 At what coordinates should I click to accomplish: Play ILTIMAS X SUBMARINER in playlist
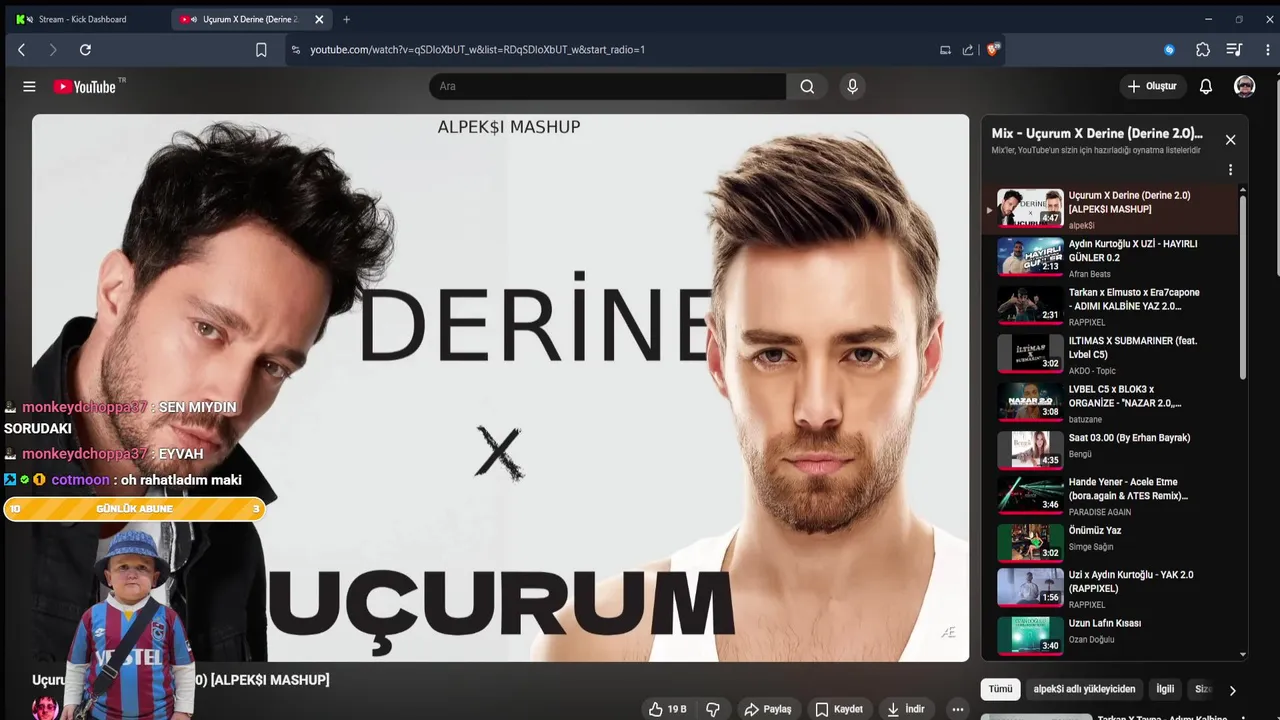coord(1110,354)
